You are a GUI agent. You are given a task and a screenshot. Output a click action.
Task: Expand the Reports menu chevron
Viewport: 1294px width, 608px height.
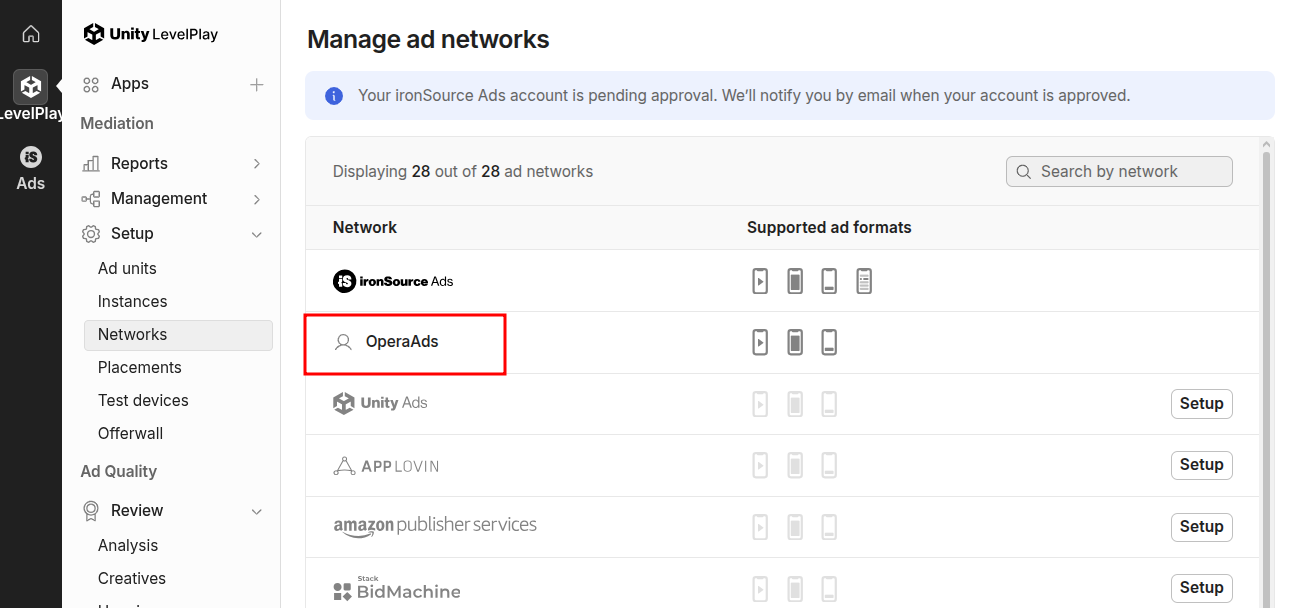(257, 164)
